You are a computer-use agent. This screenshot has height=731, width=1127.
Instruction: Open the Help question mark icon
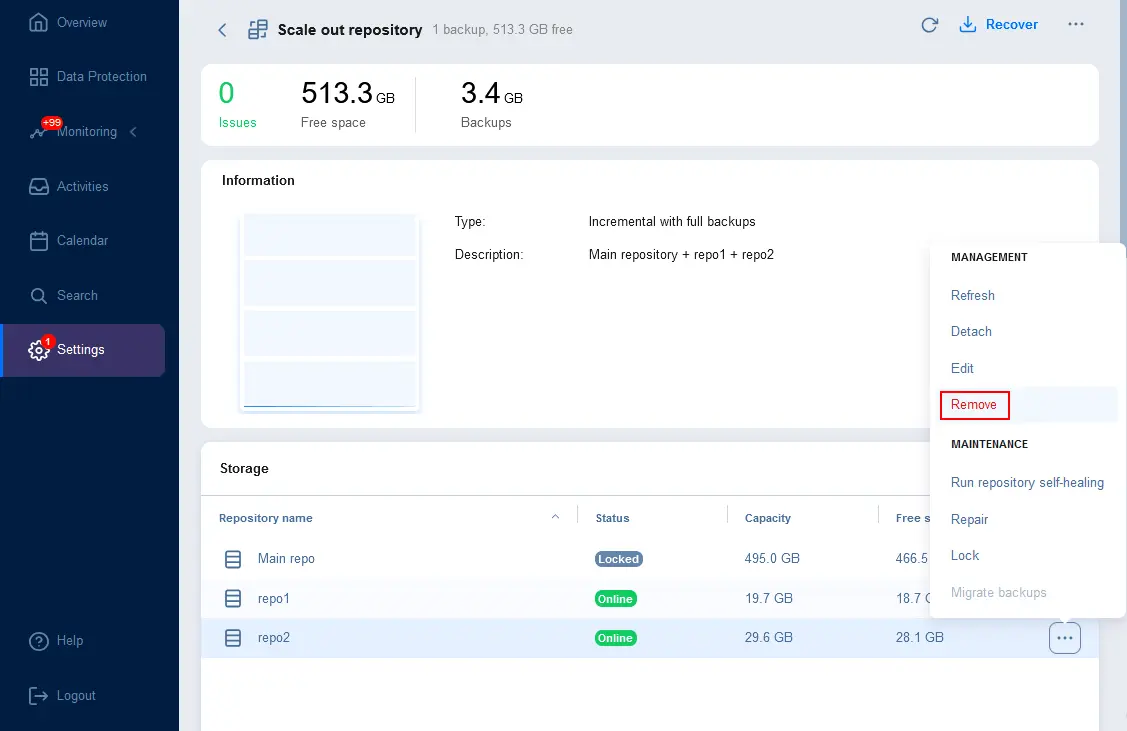click(x=38, y=641)
